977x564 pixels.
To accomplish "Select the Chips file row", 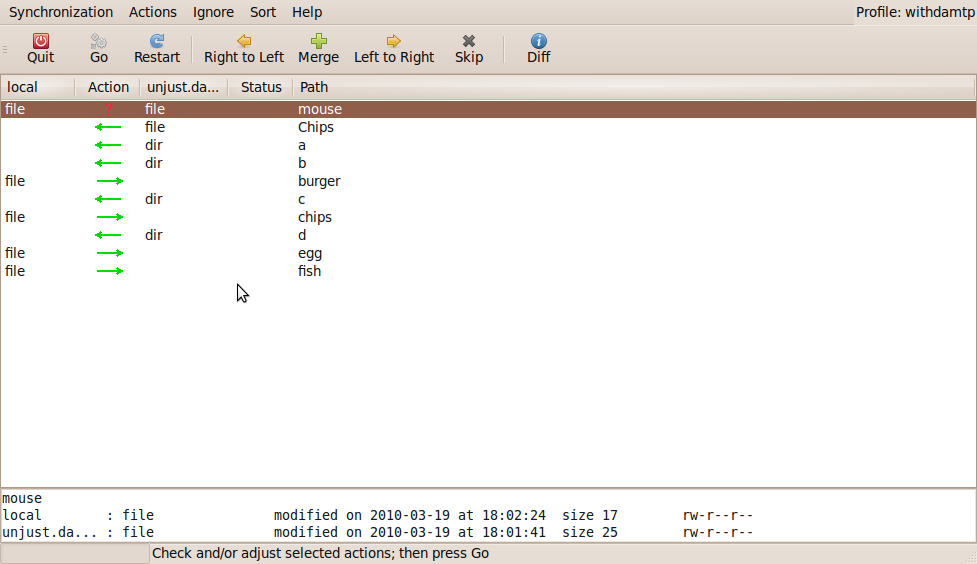I will click(316, 127).
